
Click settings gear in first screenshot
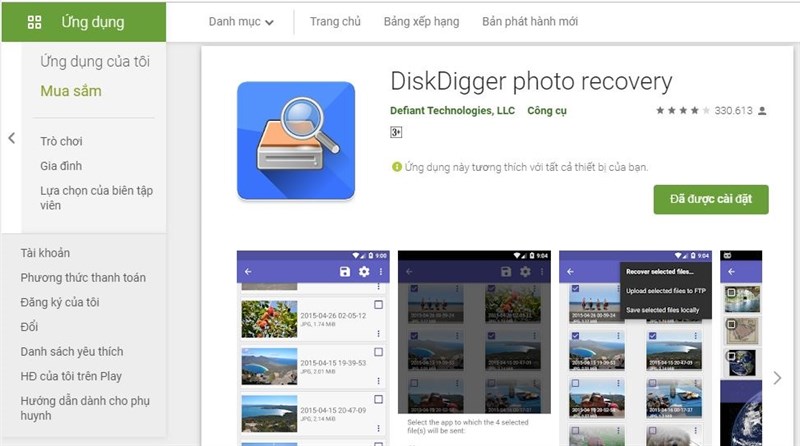[x=364, y=271]
